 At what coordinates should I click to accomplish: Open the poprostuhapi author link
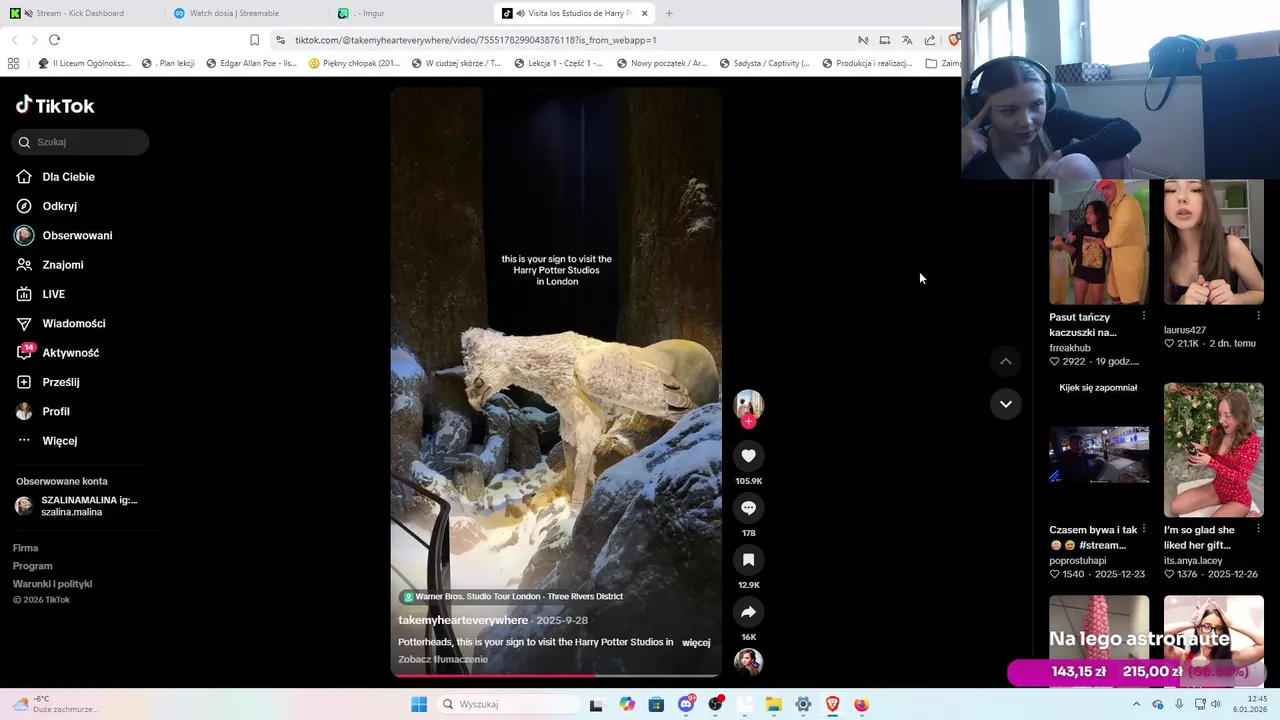click(1078, 561)
